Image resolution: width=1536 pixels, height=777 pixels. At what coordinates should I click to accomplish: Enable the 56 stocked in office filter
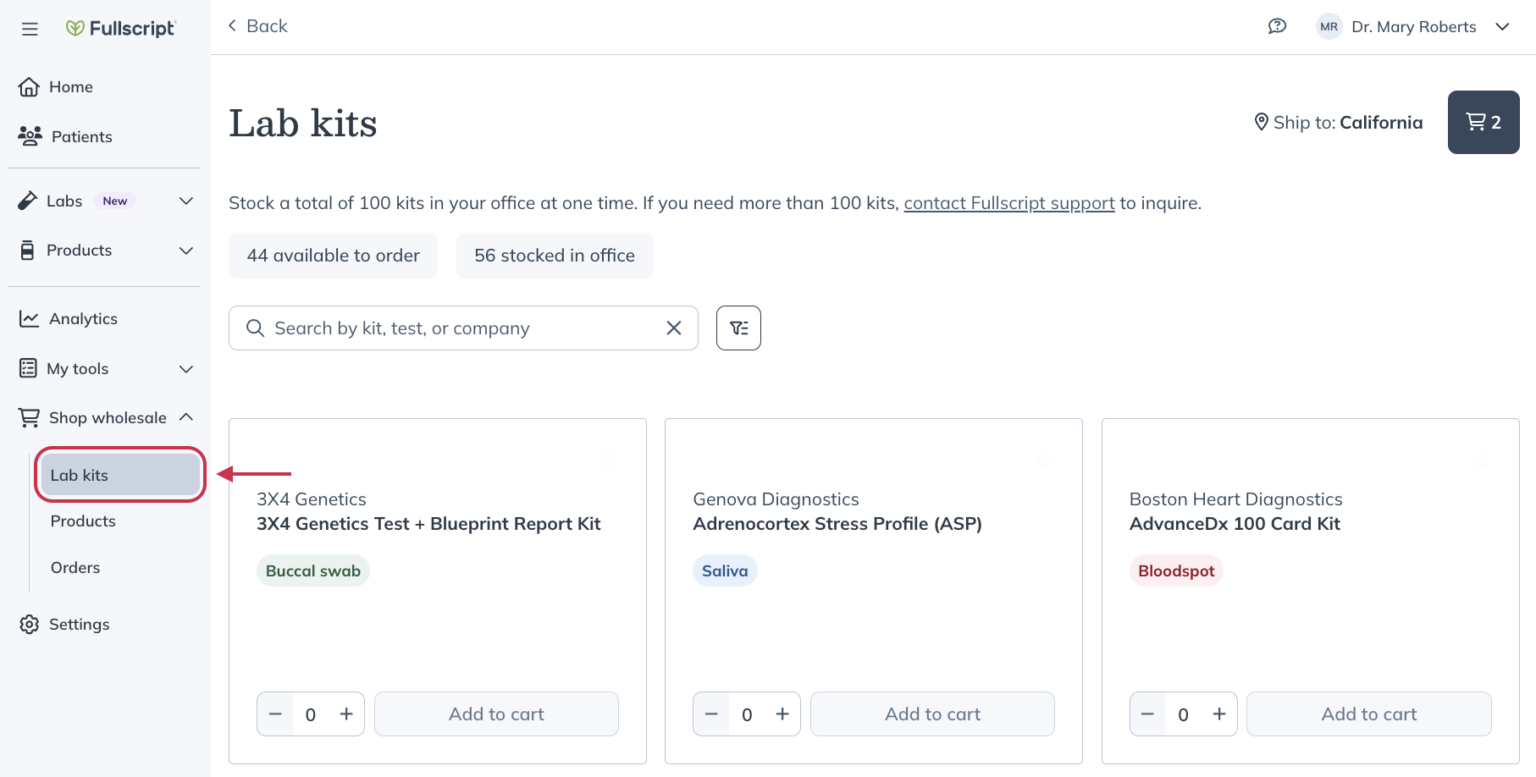point(555,255)
